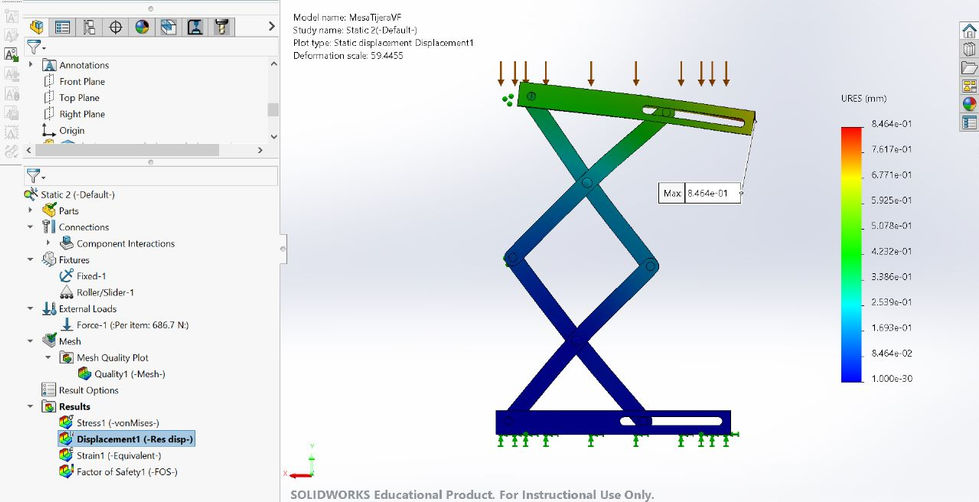Expand the Parts folder
The width and height of the screenshot is (979, 502).
31,210
